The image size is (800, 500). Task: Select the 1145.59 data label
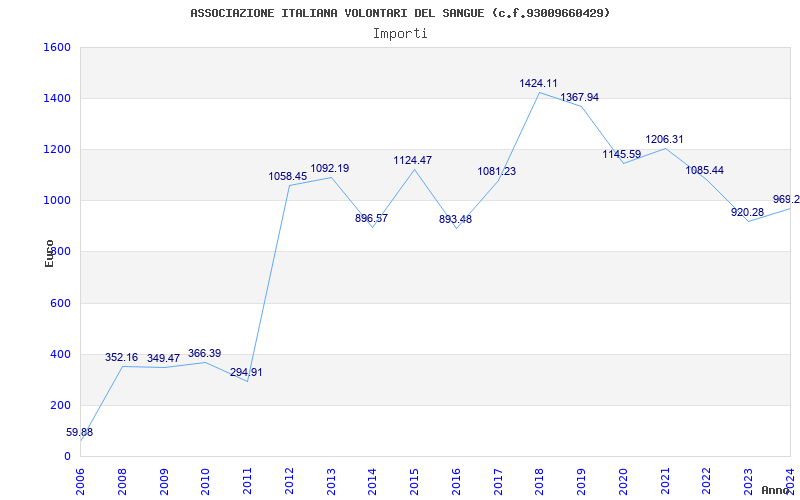tap(621, 154)
